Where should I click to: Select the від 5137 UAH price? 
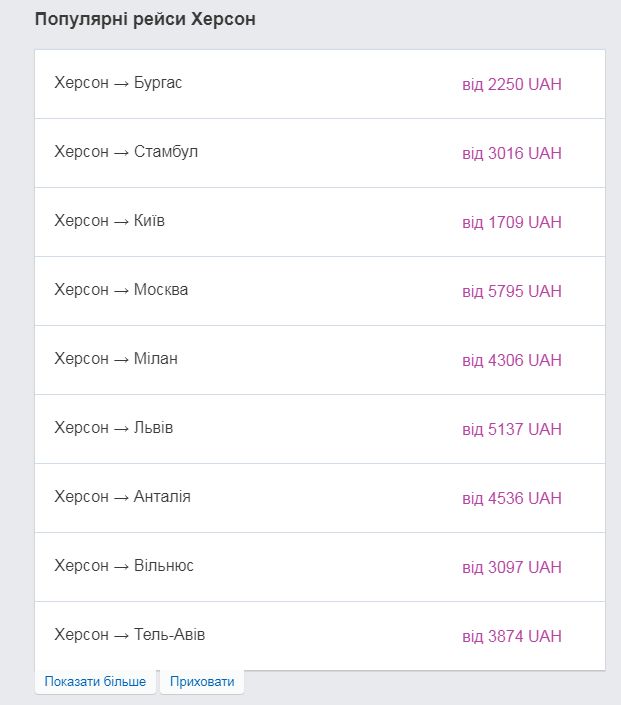[x=512, y=429]
